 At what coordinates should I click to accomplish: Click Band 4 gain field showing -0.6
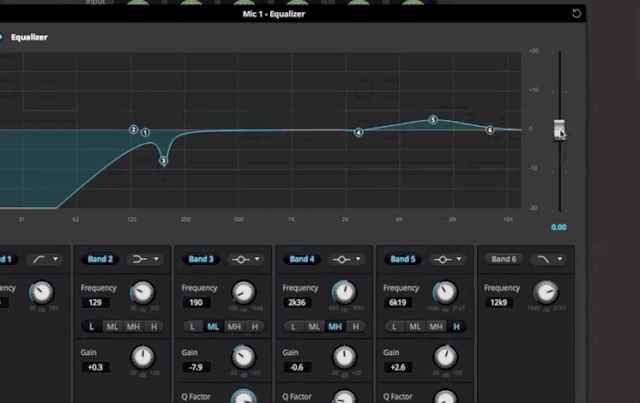pos(297,367)
